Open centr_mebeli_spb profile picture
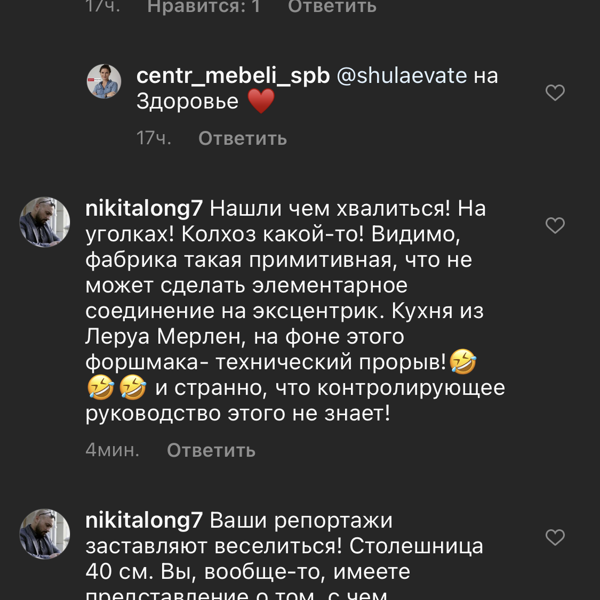The width and height of the screenshot is (600, 600). [103, 82]
